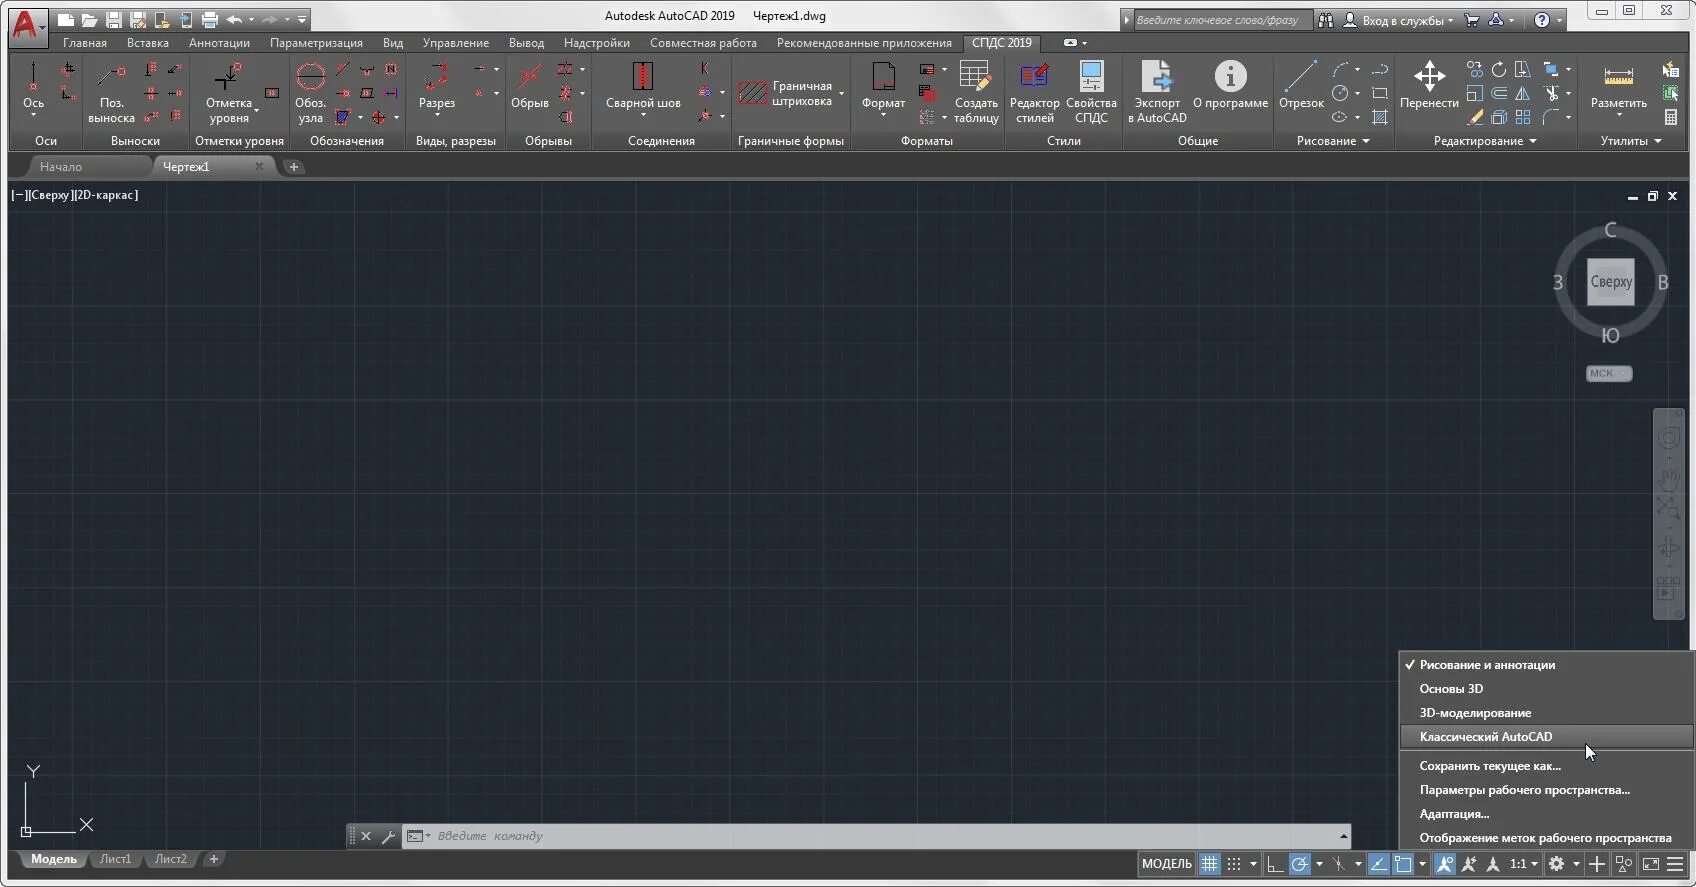Select the Rotate tool icon

point(1499,69)
